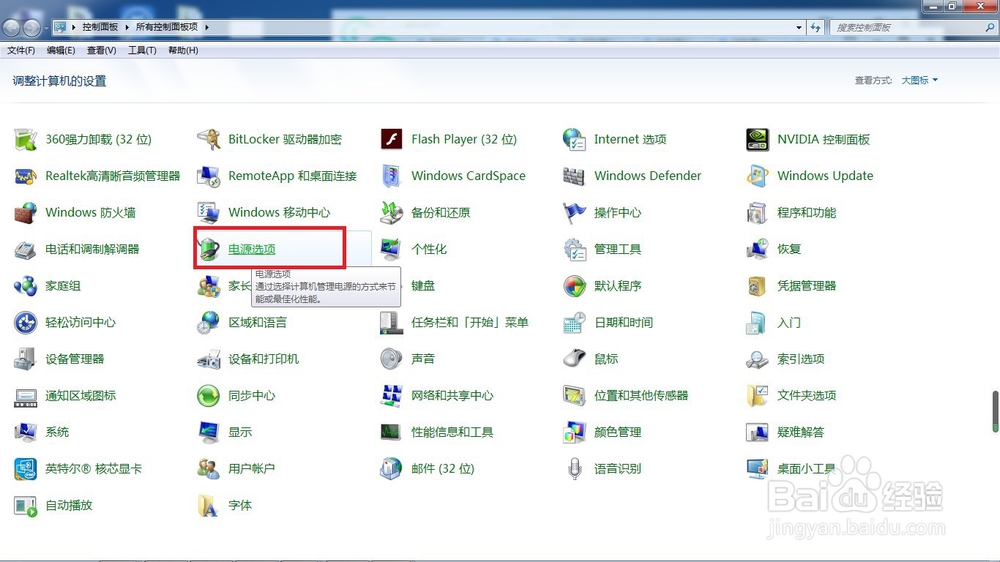
Task: Open the 声音 speaker icon
Action: point(391,359)
